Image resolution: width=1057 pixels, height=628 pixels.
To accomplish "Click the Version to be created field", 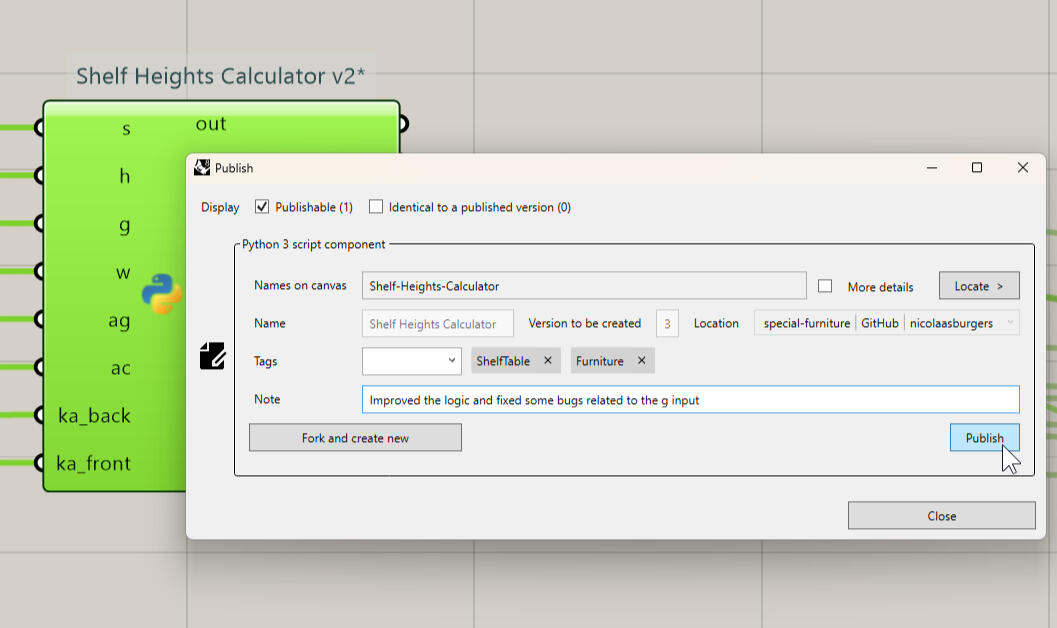I will tap(667, 323).
